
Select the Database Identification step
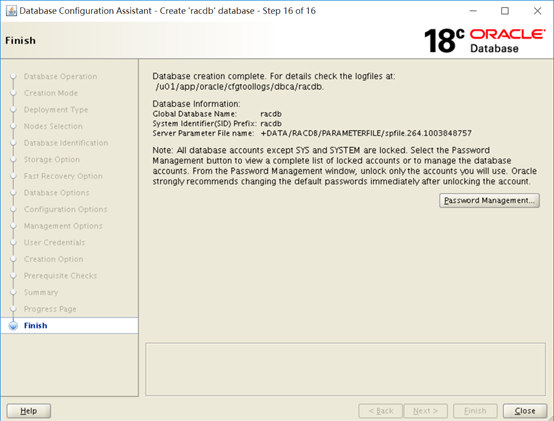tap(66, 143)
